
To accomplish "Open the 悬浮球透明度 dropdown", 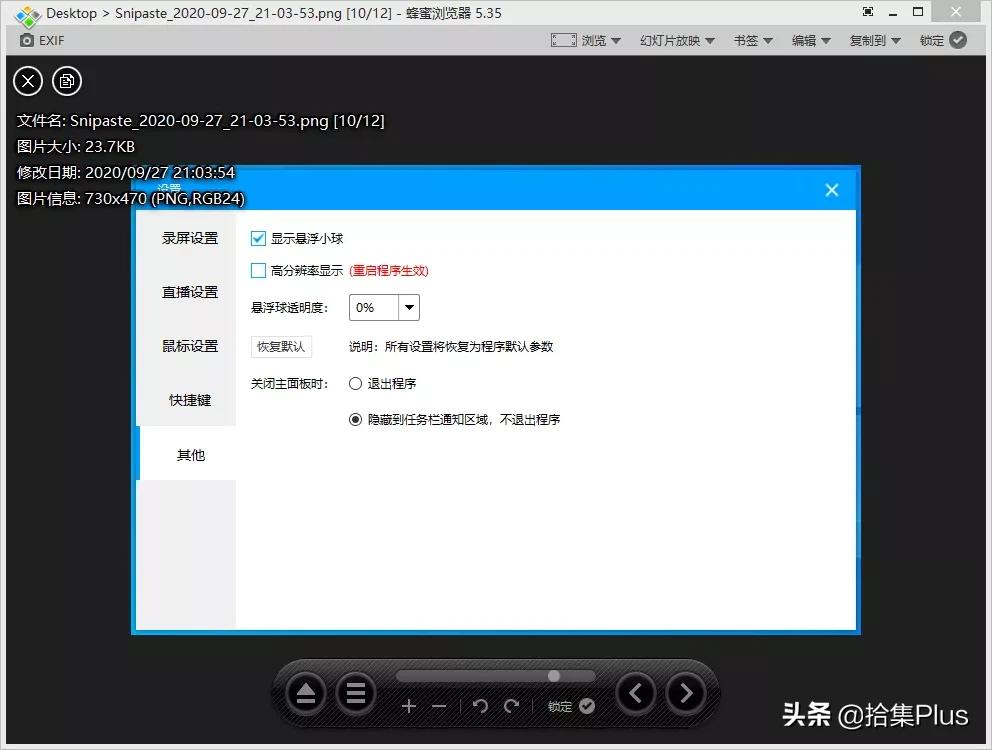I will pyautogui.click(x=408, y=307).
